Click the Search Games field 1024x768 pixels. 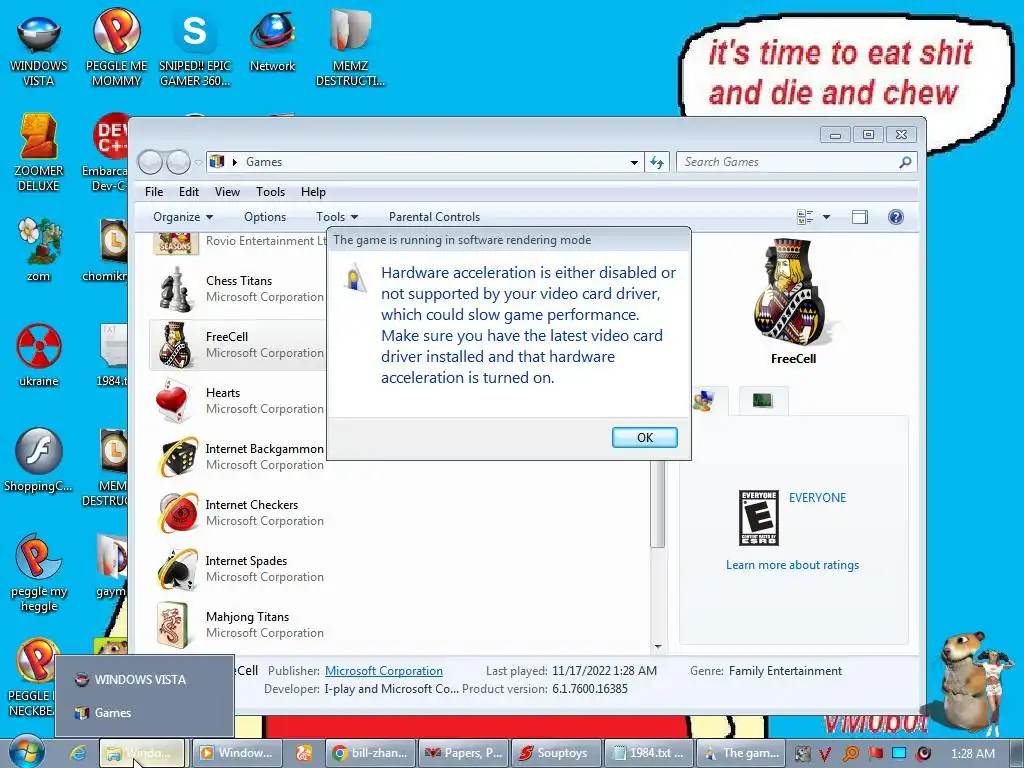point(787,162)
